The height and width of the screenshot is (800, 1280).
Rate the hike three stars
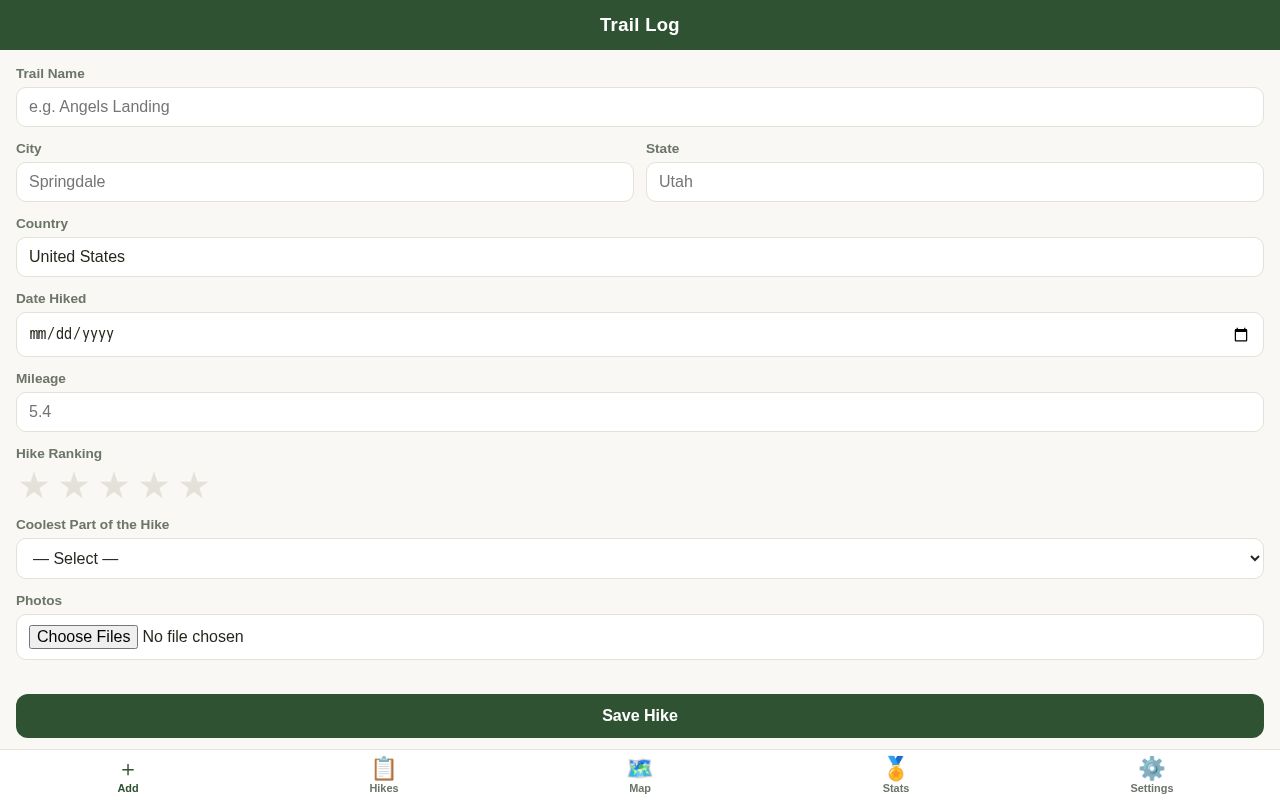114,486
